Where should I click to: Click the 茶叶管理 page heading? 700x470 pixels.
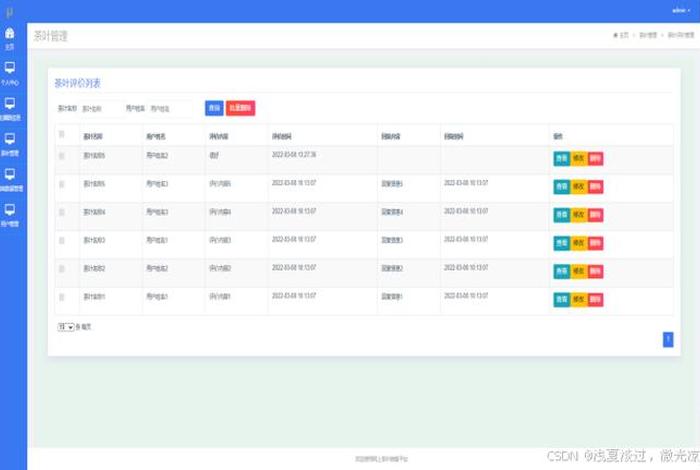pyautogui.click(x=50, y=36)
